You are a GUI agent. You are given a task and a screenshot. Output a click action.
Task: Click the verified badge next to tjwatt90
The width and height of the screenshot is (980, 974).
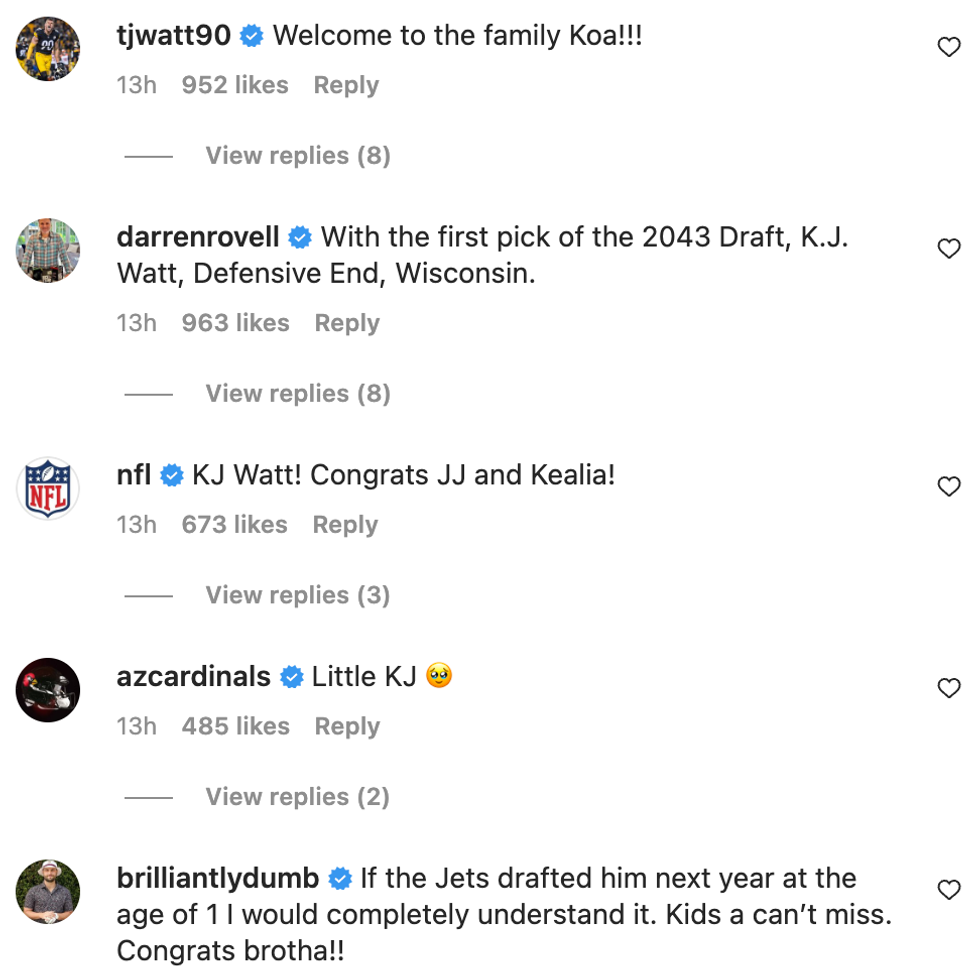click(250, 34)
